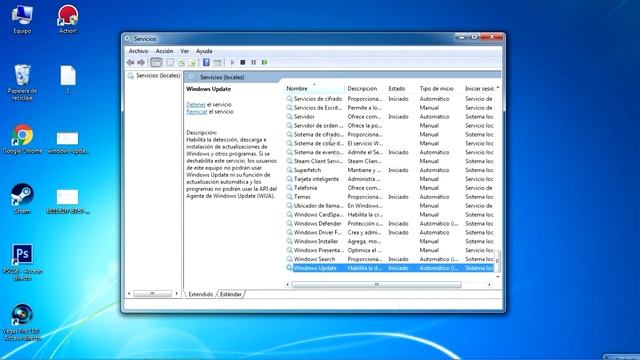The height and width of the screenshot is (360, 640).
Task: Select the Steam desktop shortcut
Action: pos(22,199)
